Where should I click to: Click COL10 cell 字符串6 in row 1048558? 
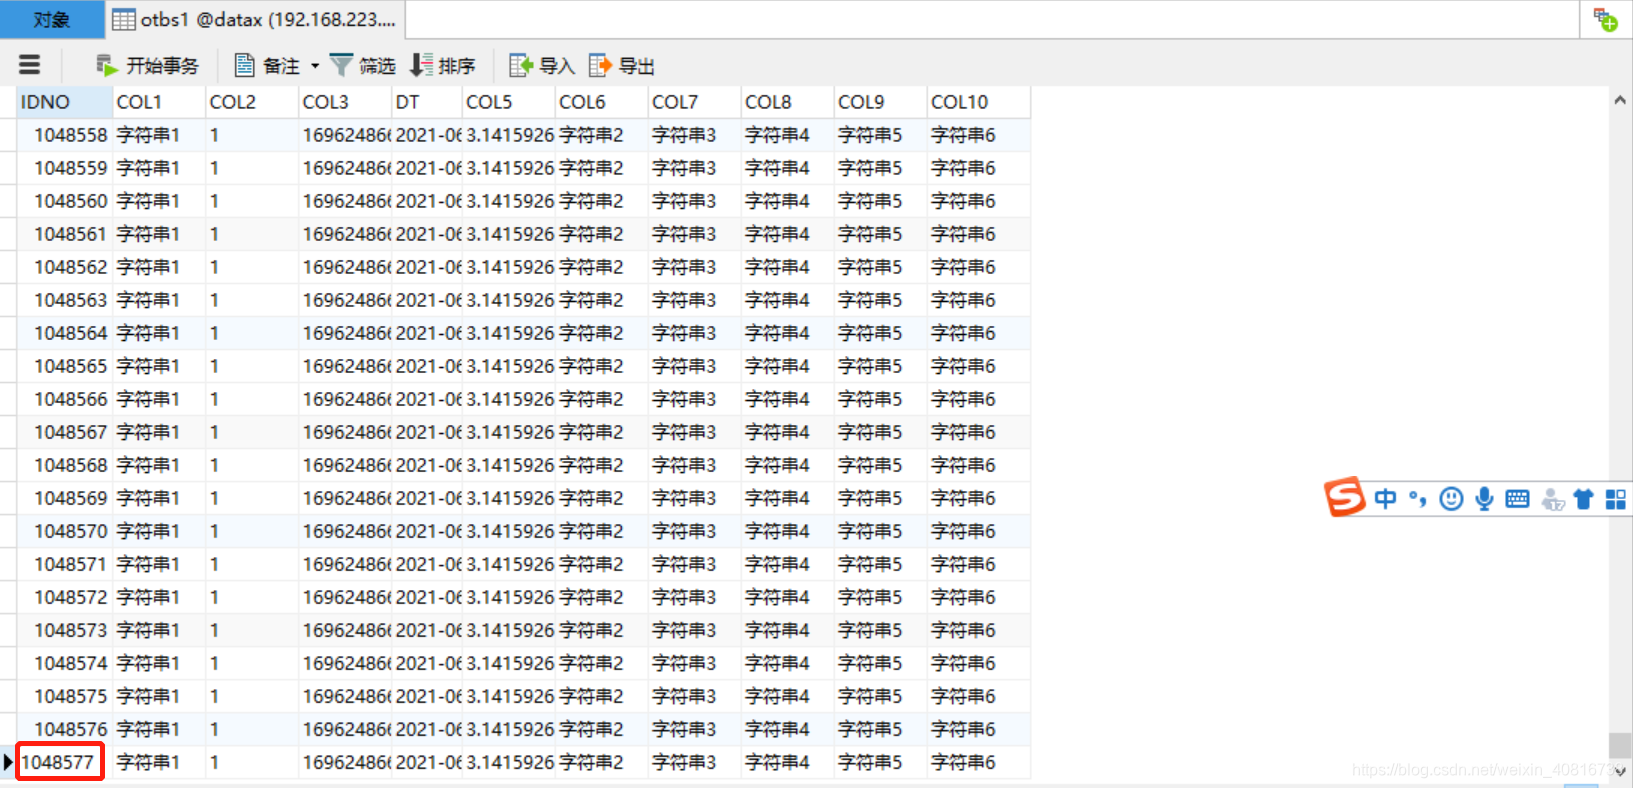click(978, 135)
